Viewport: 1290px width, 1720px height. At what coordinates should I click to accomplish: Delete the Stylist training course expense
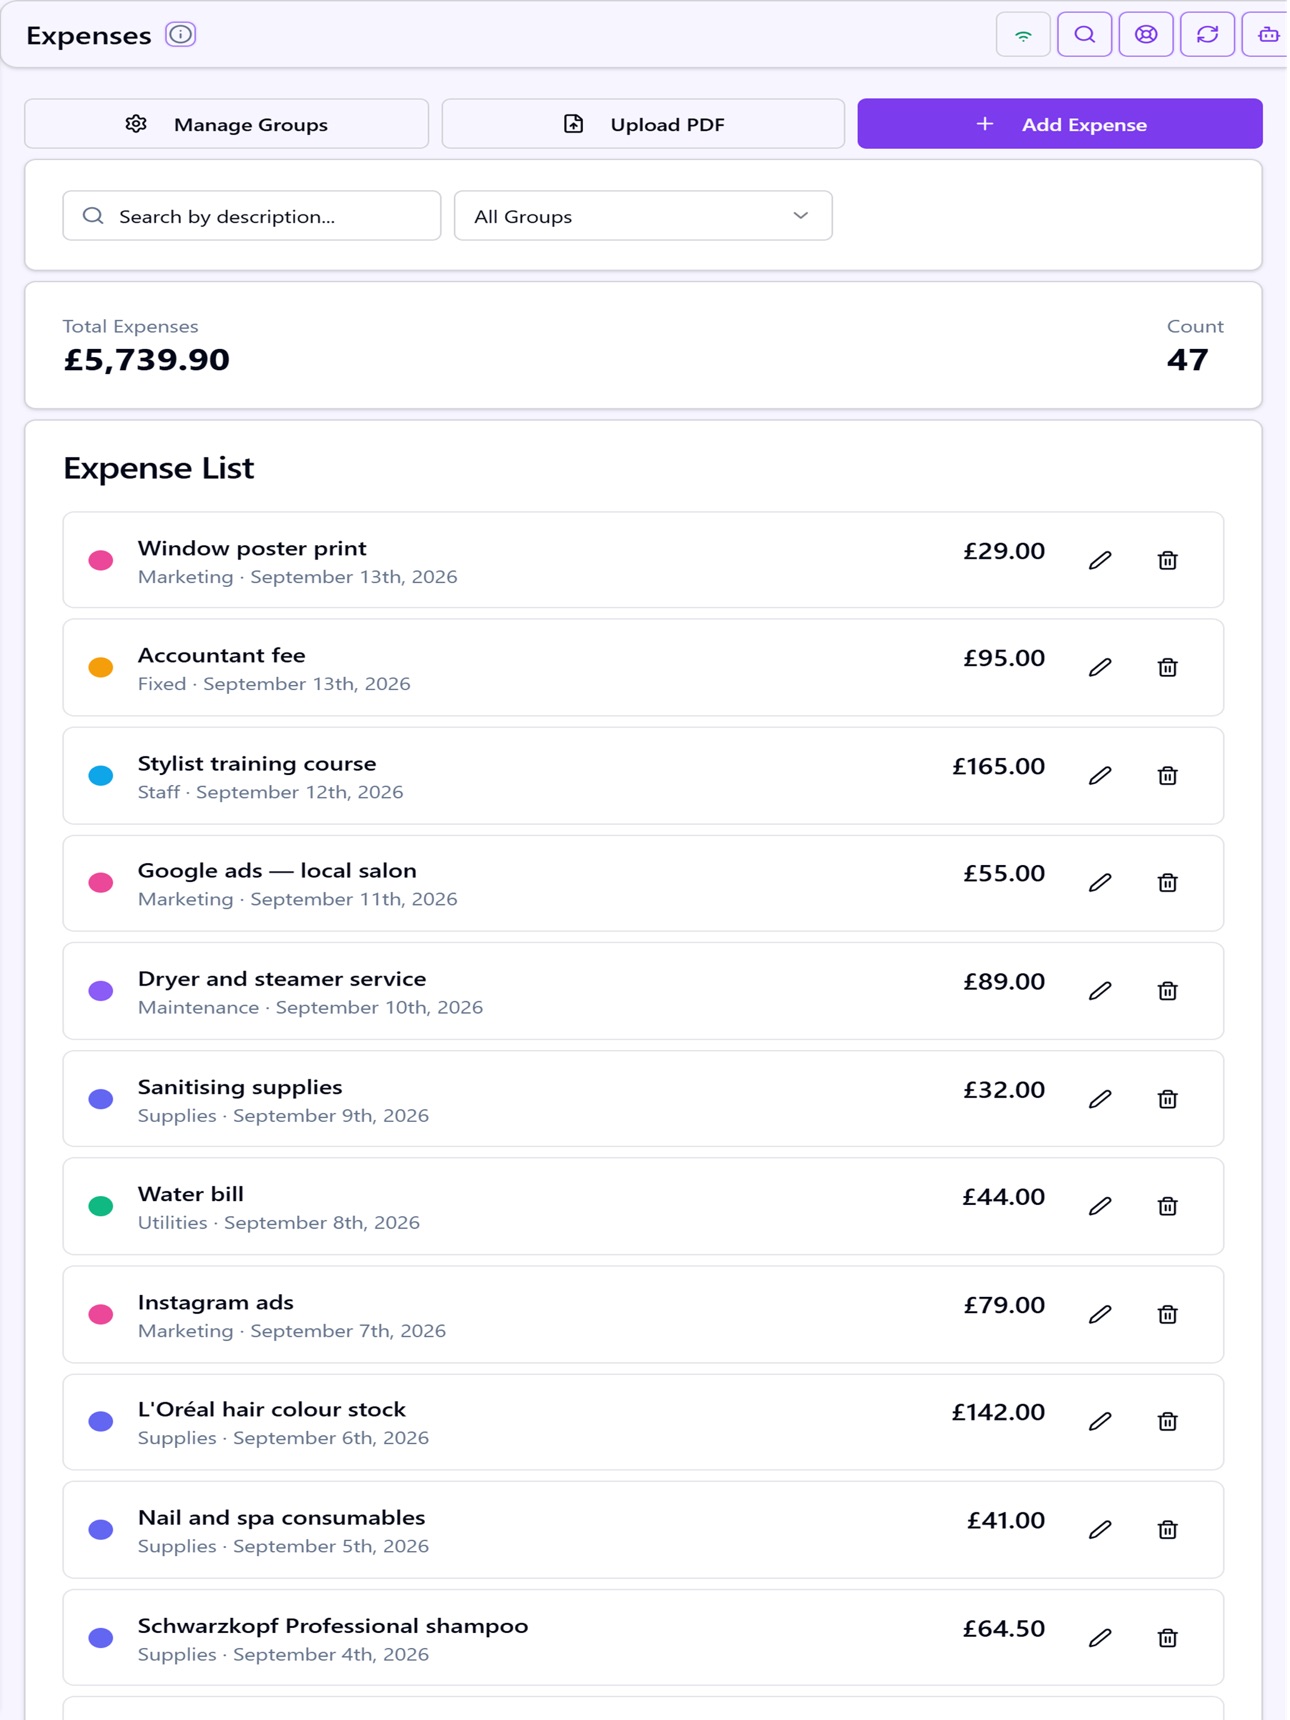(1167, 775)
